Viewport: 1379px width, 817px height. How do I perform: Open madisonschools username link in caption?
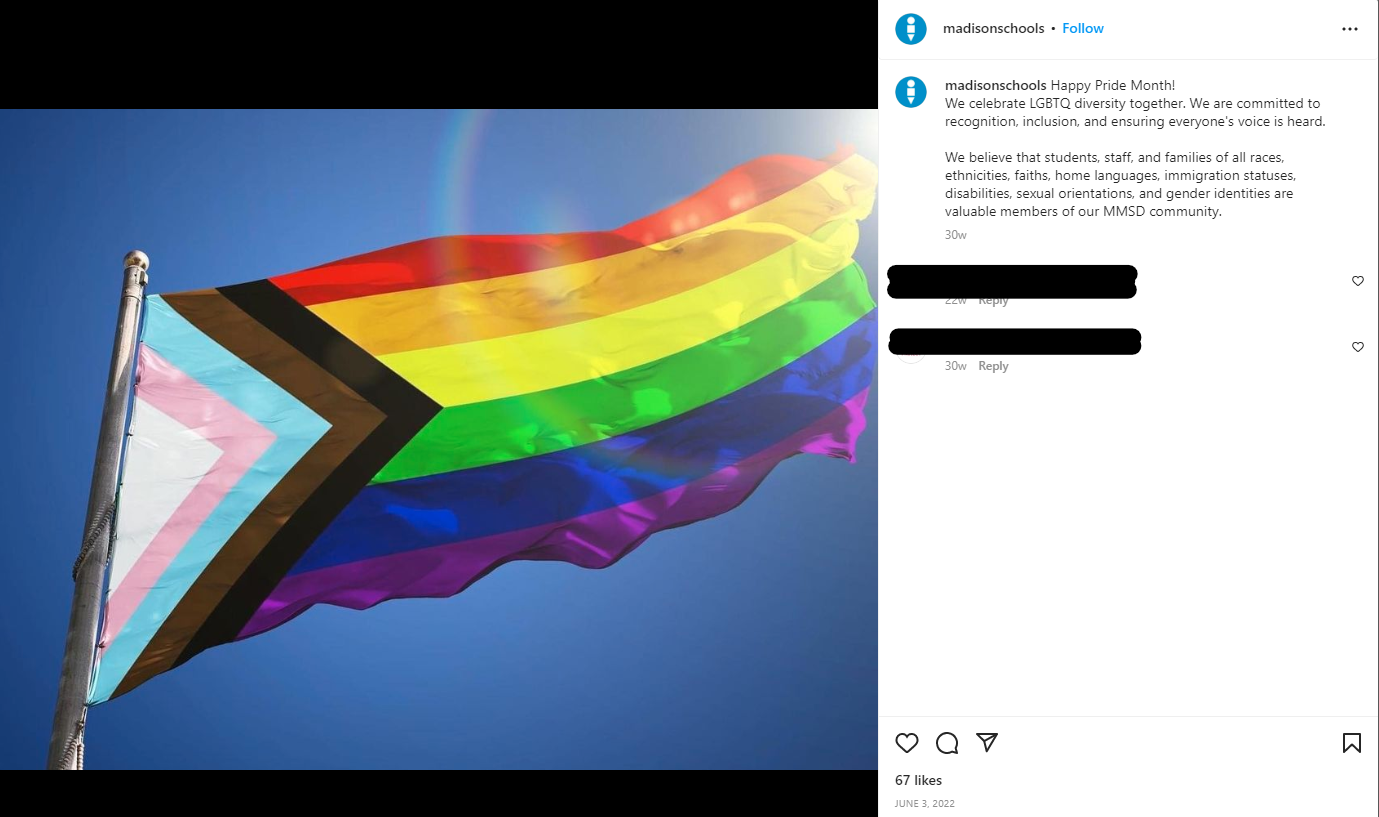[995, 86]
